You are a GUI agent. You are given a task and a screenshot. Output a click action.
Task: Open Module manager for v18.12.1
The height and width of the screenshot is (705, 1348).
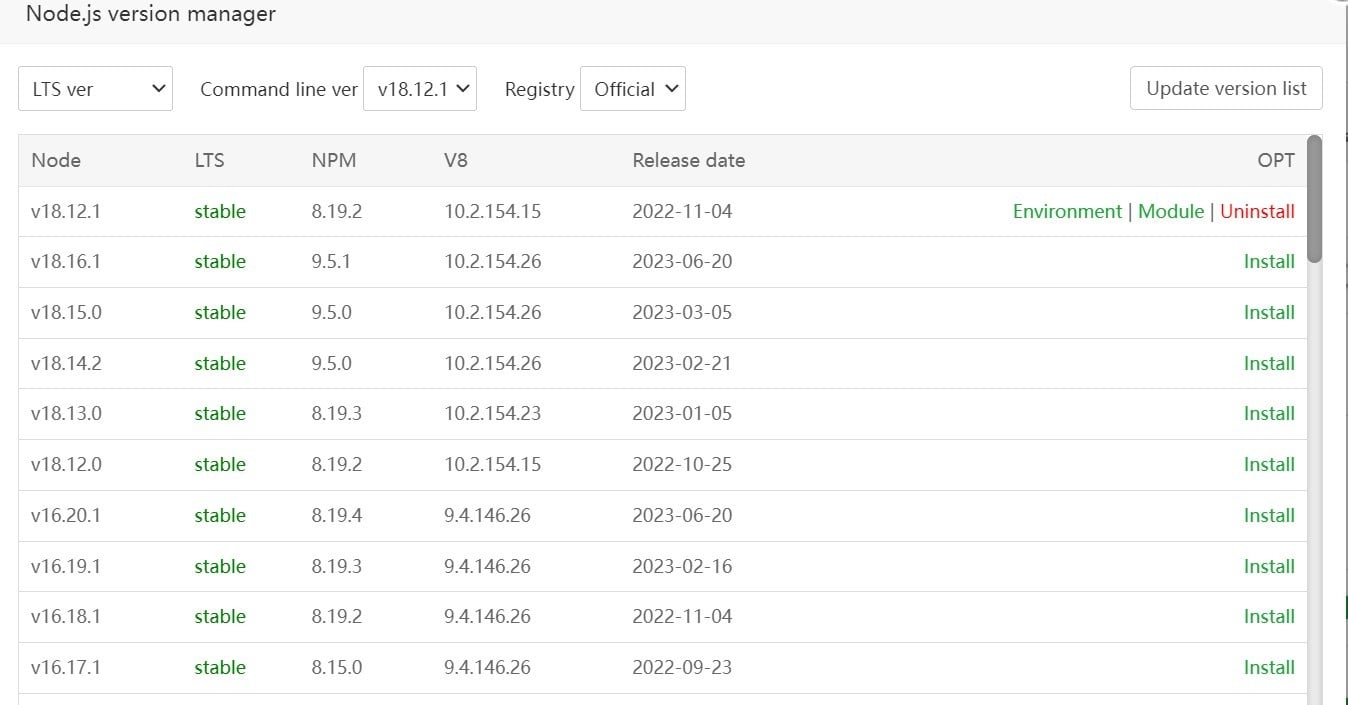pyautogui.click(x=1171, y=211)
